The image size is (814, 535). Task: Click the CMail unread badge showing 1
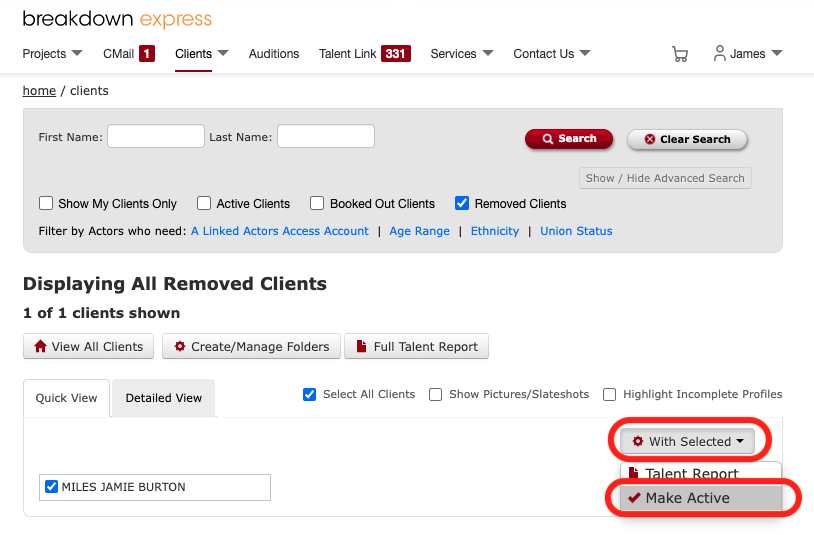click(147, 53)
